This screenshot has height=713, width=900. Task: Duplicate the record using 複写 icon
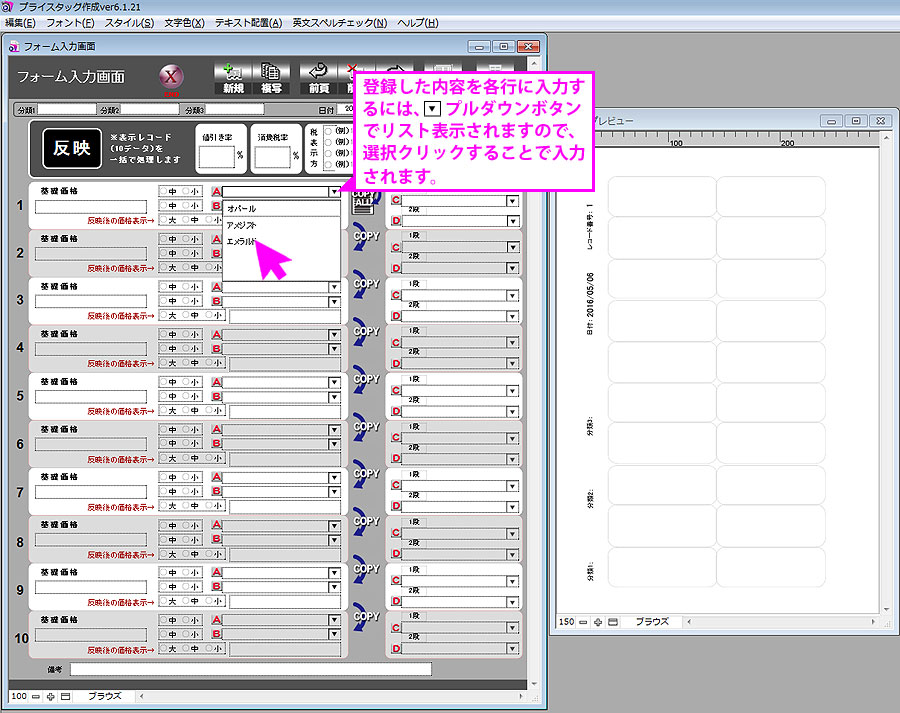270,78
